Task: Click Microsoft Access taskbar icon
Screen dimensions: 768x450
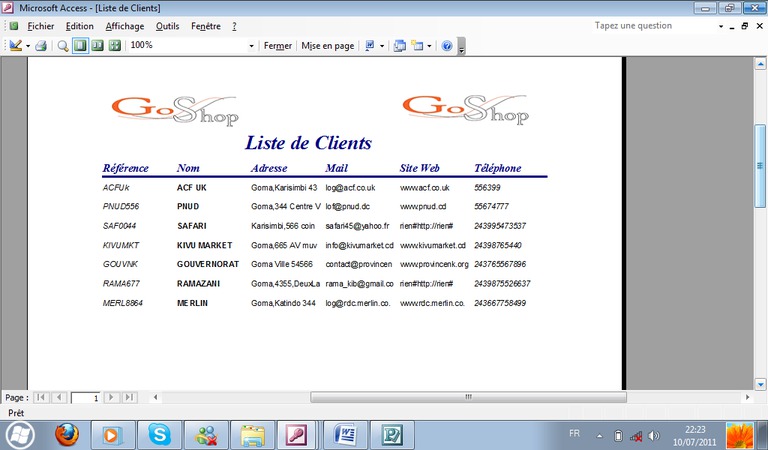Action: (x=297, y=435)
